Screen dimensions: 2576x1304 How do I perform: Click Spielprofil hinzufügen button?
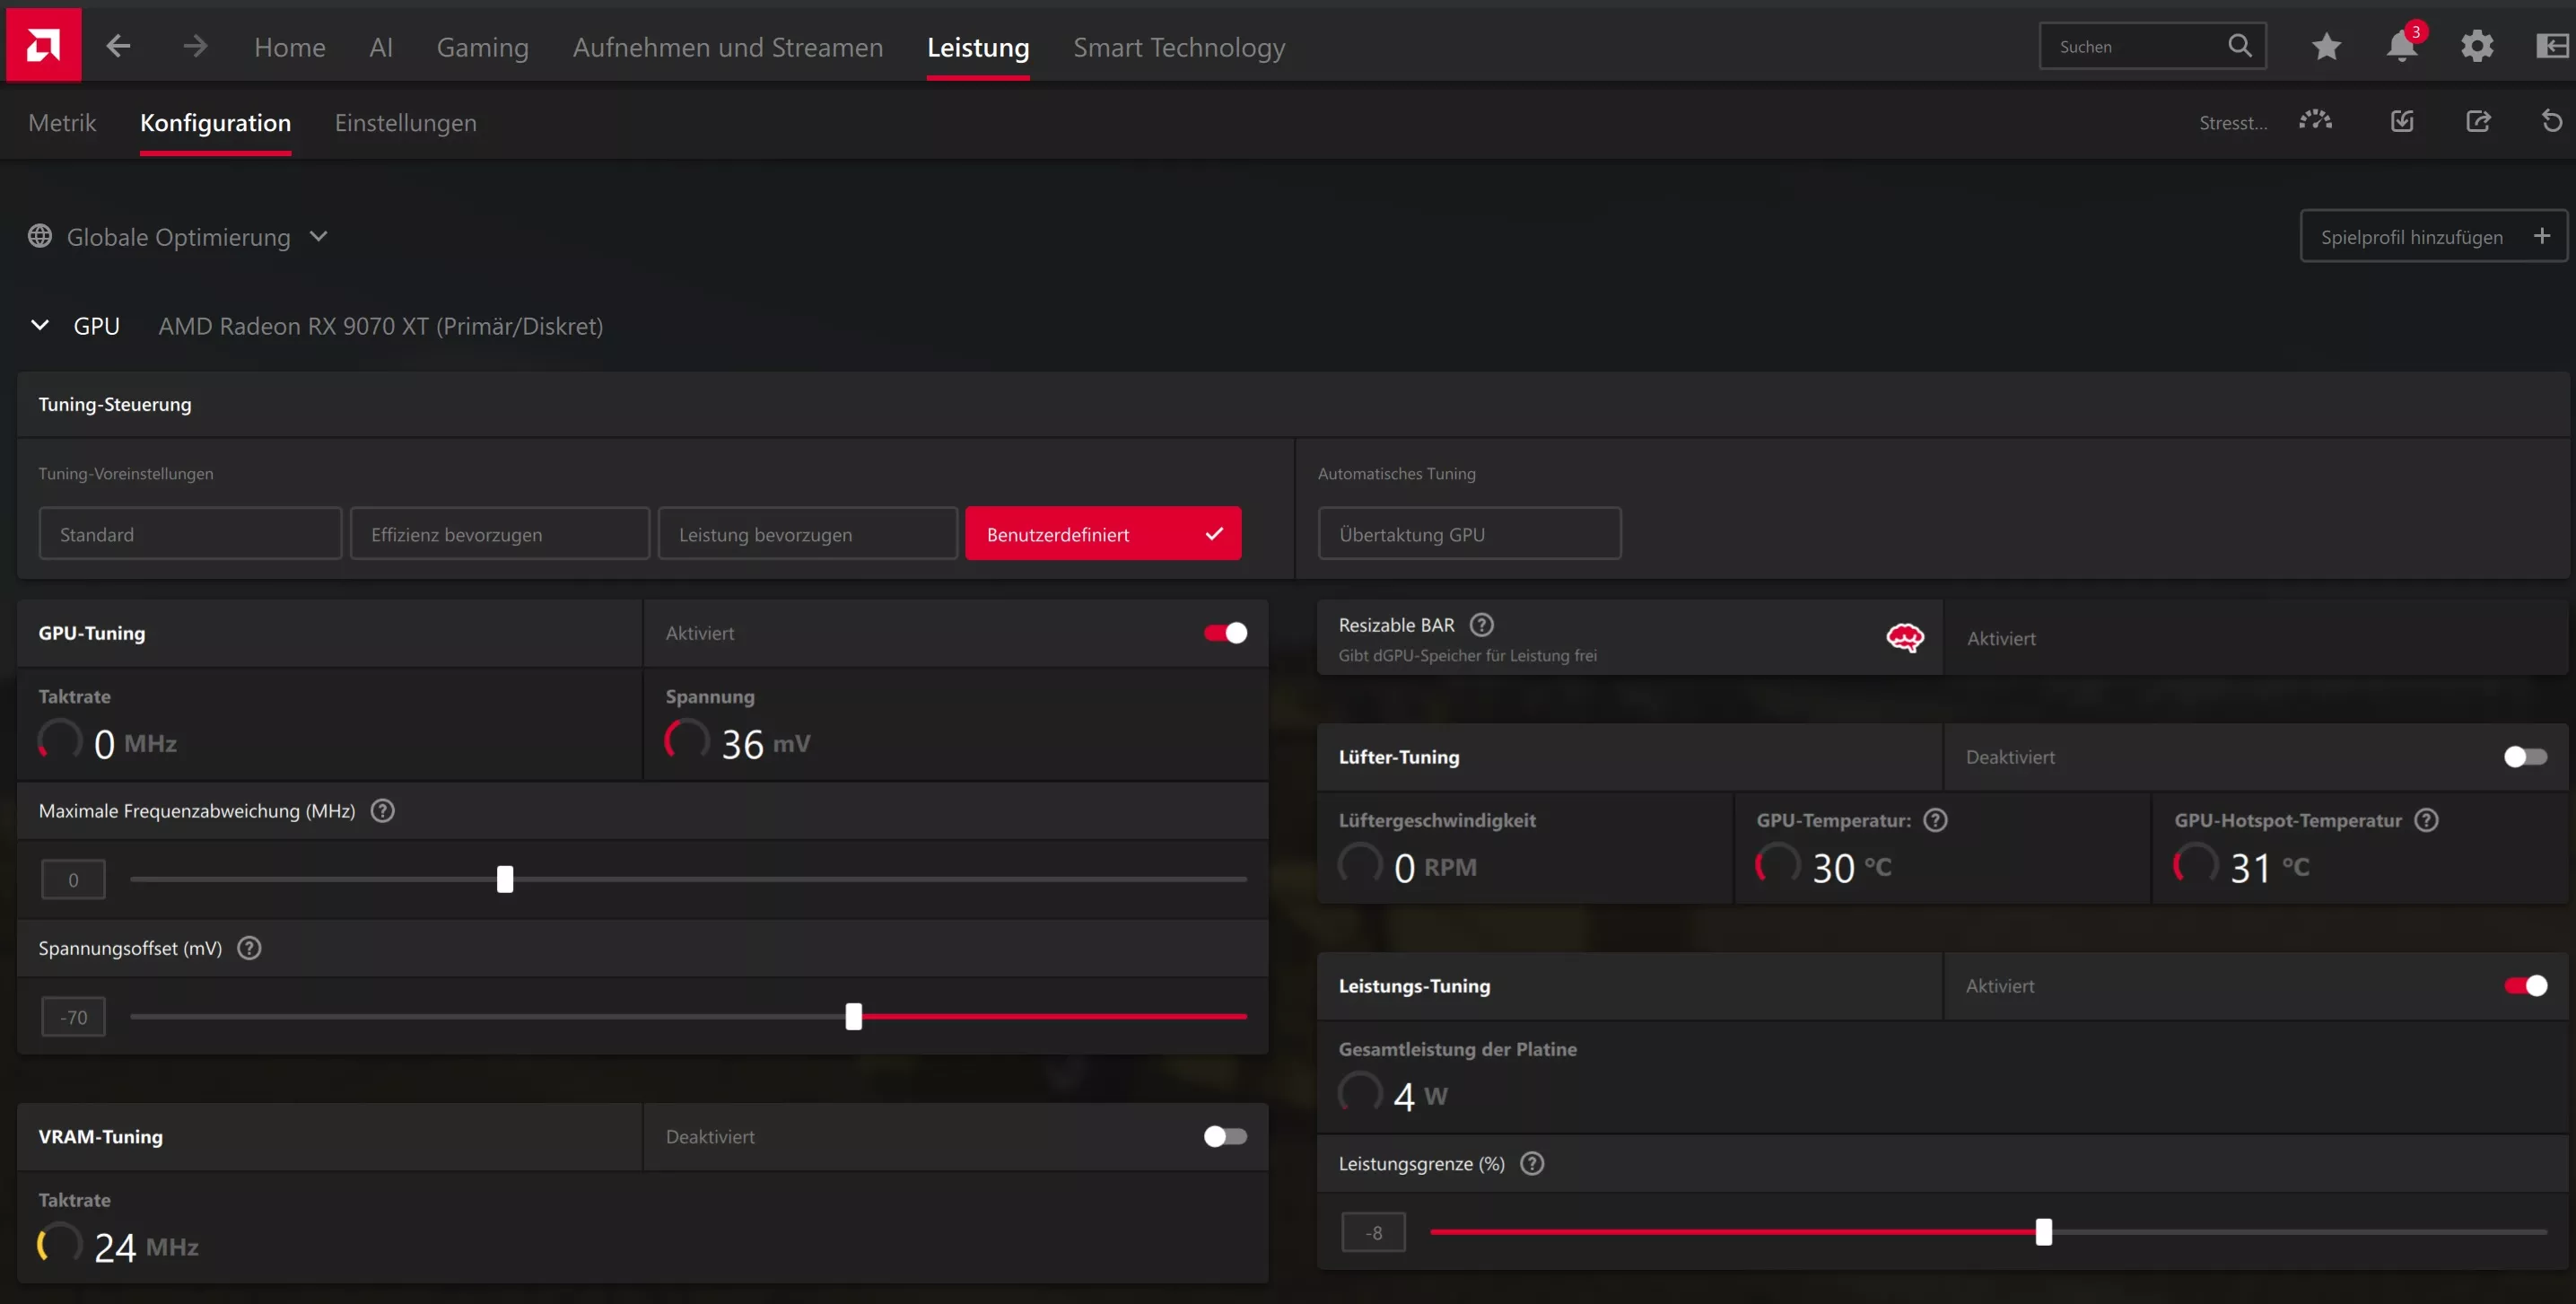point(2433,236)
